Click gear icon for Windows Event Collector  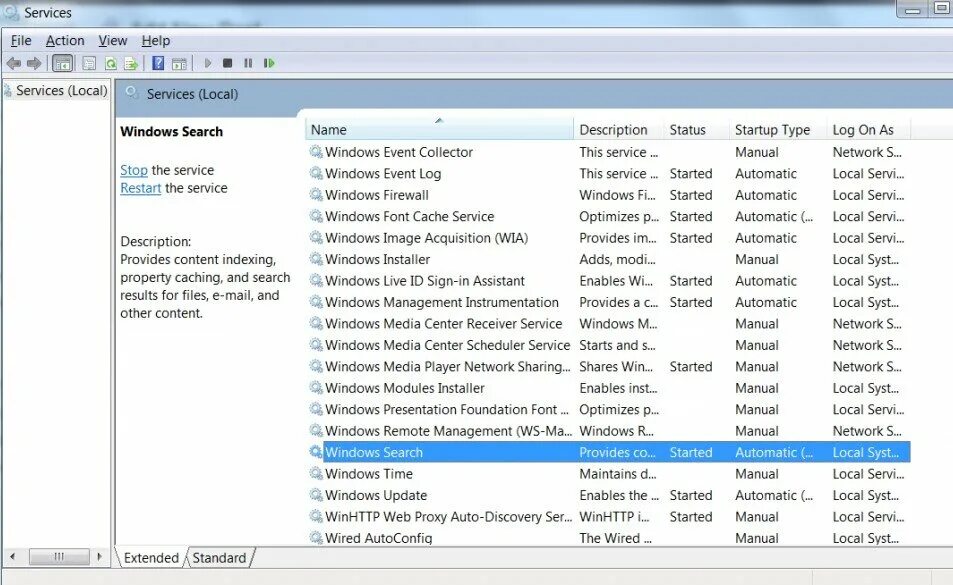316,151
